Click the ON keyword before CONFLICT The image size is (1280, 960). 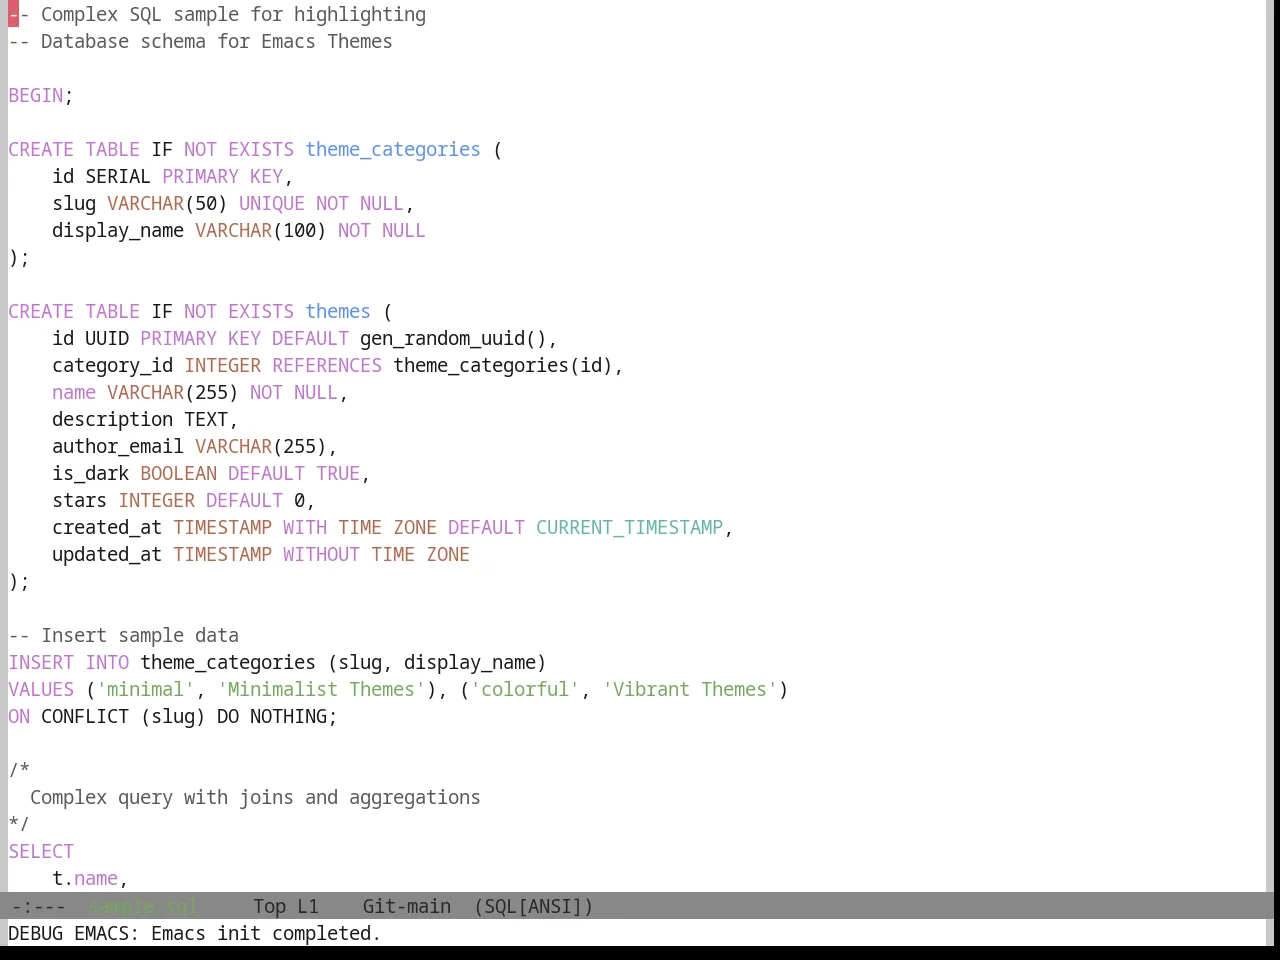[x=19, y=716]
